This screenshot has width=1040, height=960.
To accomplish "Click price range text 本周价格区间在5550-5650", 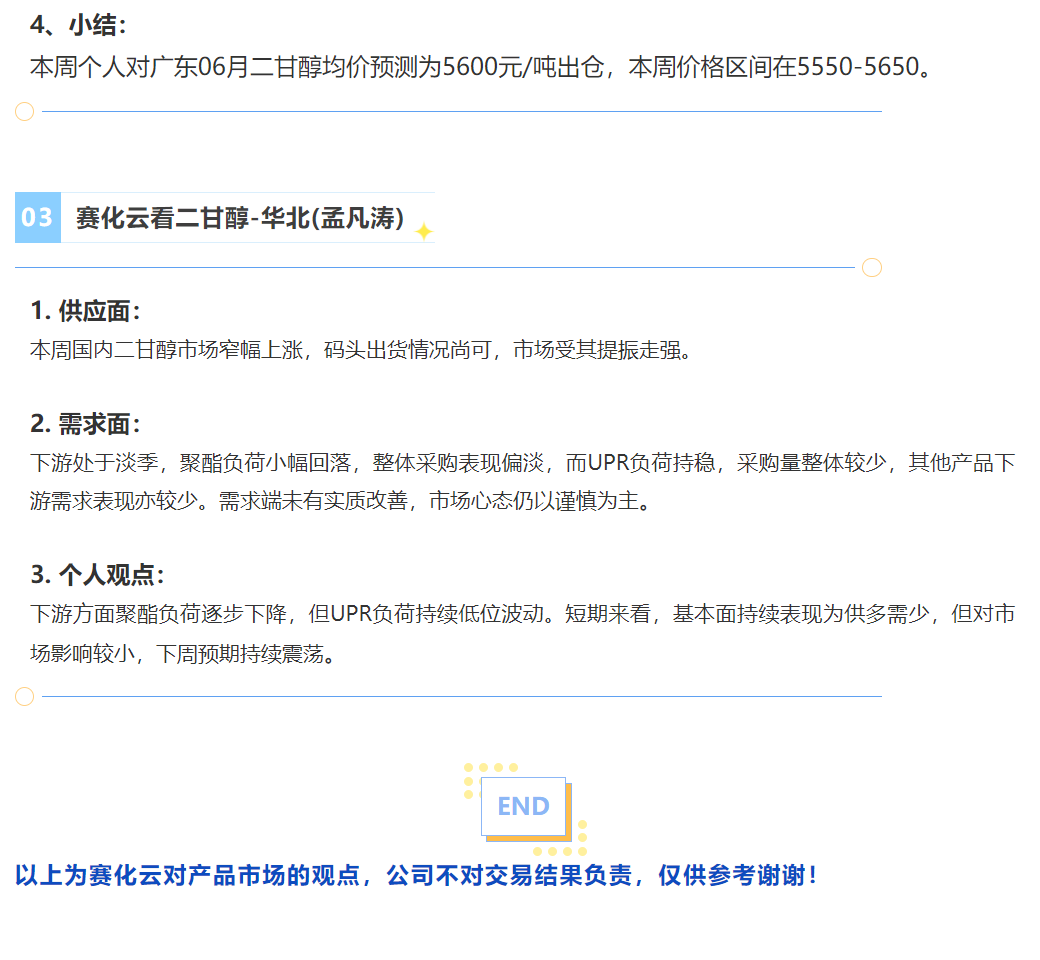I will [774, 67].
